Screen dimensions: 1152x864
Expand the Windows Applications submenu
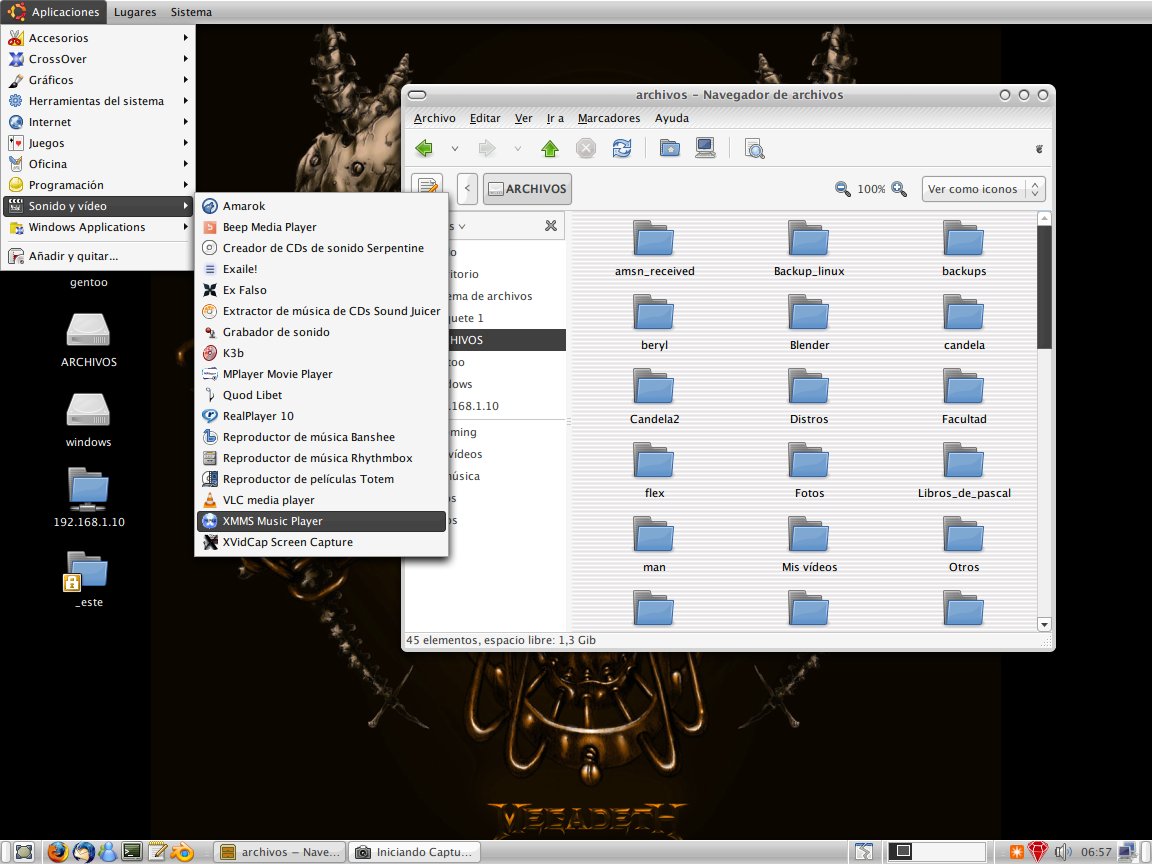click(x=98, y=227)
